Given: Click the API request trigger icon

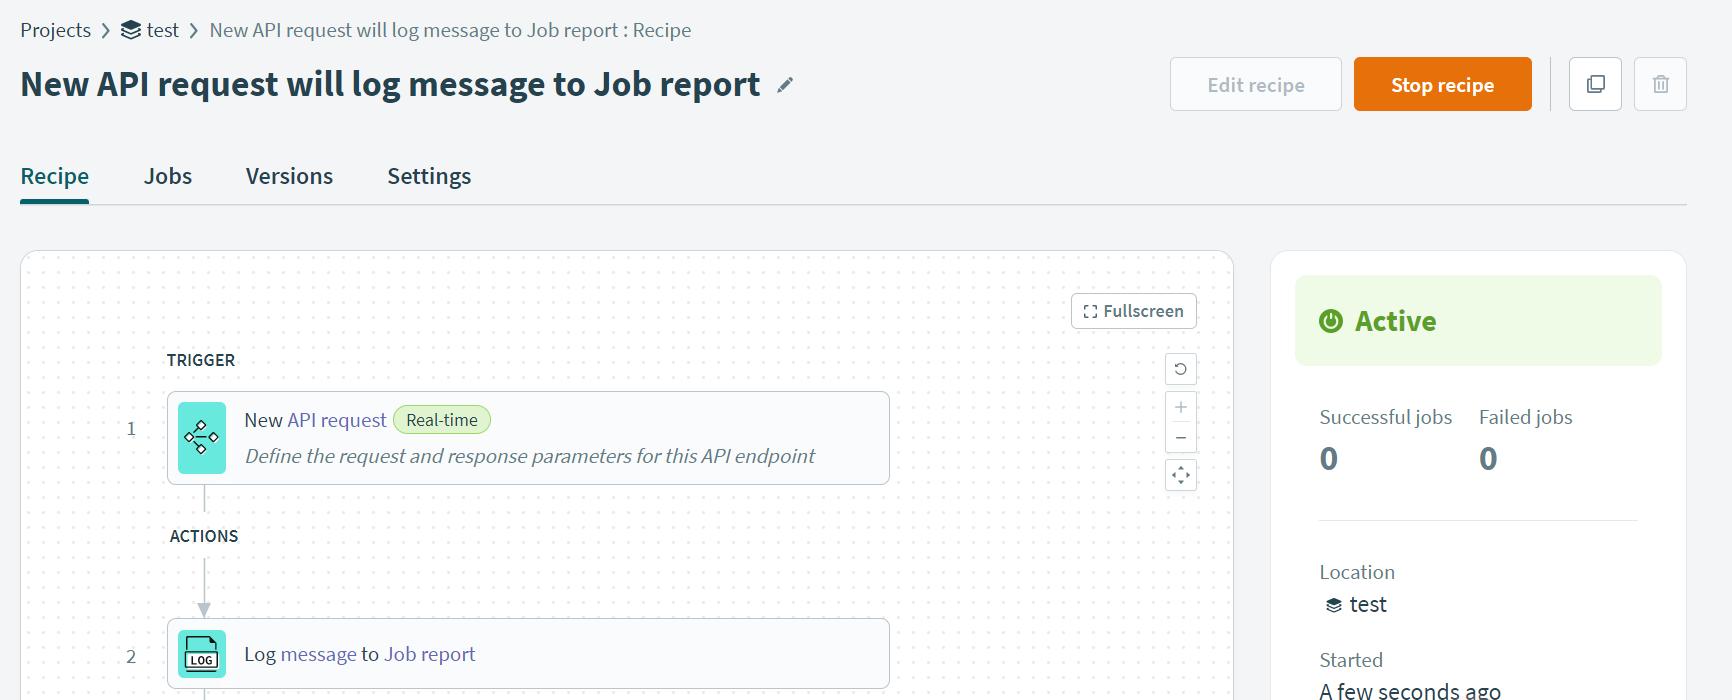Looking at the screenshot, I should coord(201,438).
